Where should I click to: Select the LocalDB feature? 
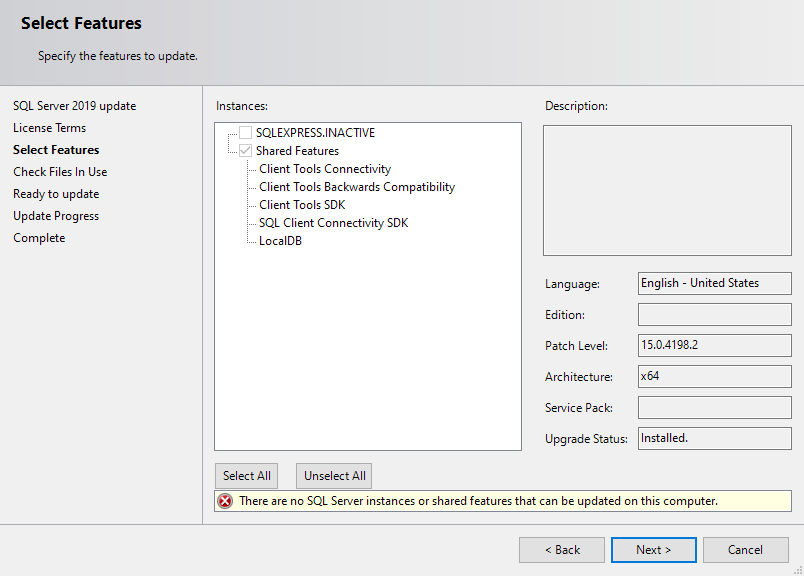[277, 240]
